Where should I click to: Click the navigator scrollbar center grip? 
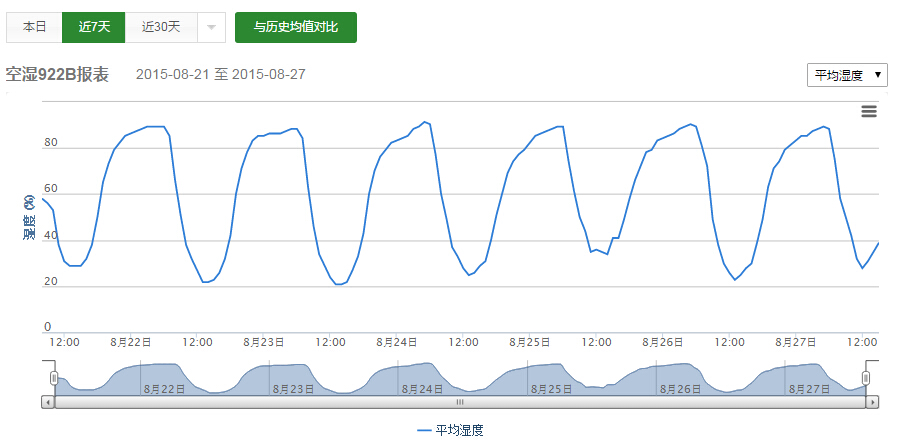[x=460, y=402]
